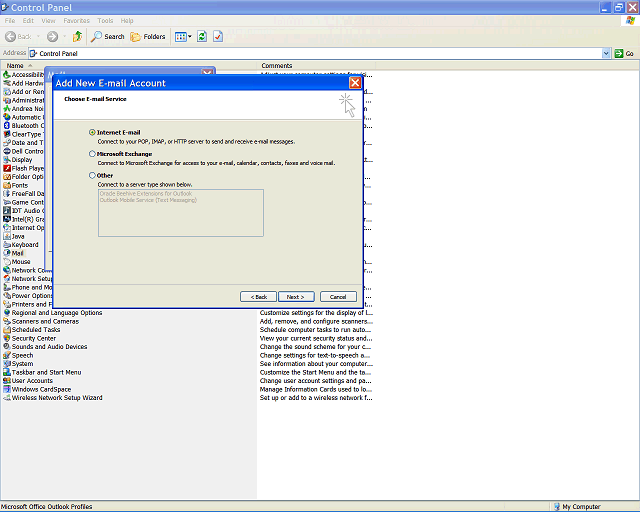Open the Favorites menu
Screen dimensions: 640x512
click(76, 20)
